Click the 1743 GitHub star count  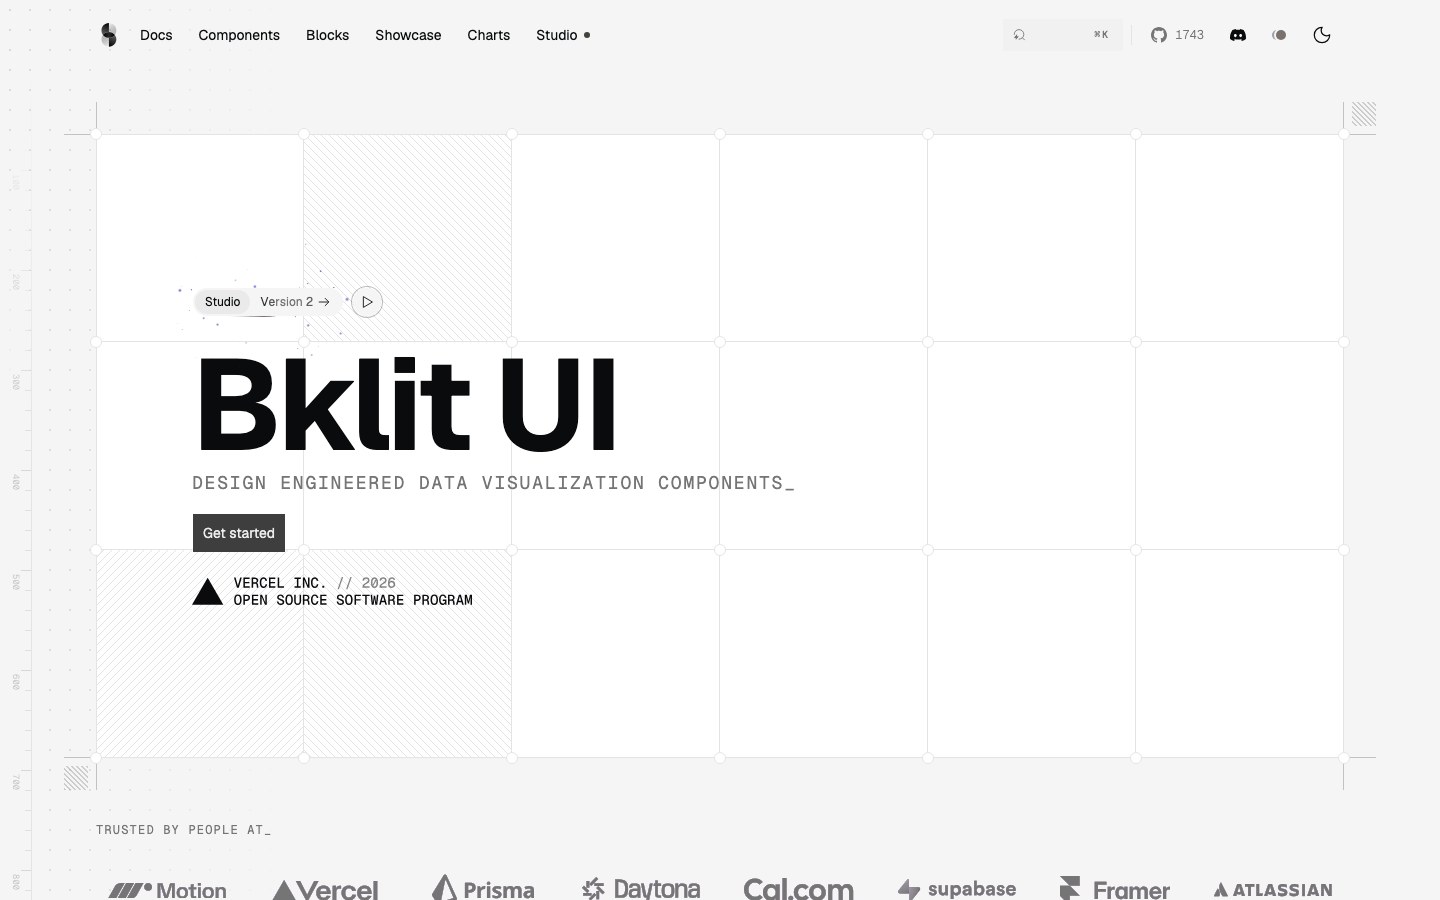point(1189,35)
